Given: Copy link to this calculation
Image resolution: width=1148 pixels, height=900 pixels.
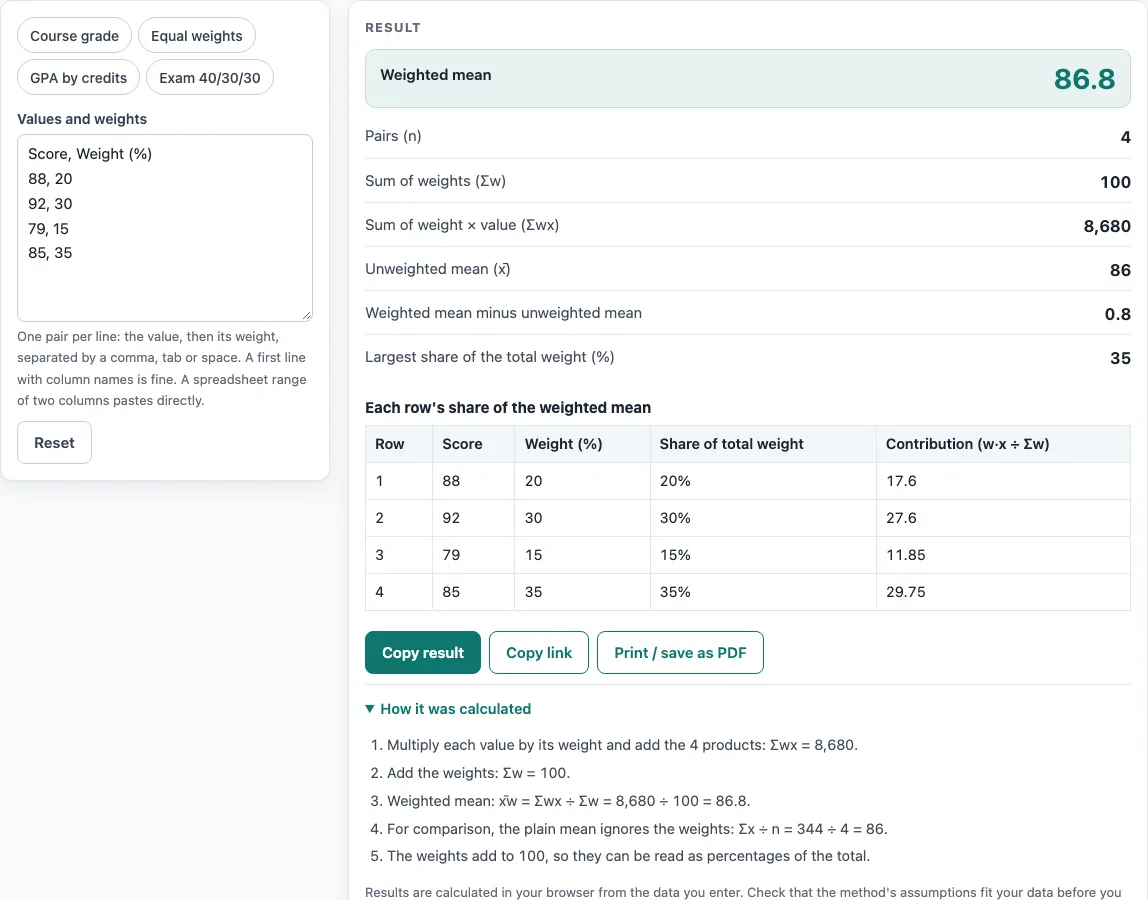Looking at the screenshot, I should [x=538, y=652].
